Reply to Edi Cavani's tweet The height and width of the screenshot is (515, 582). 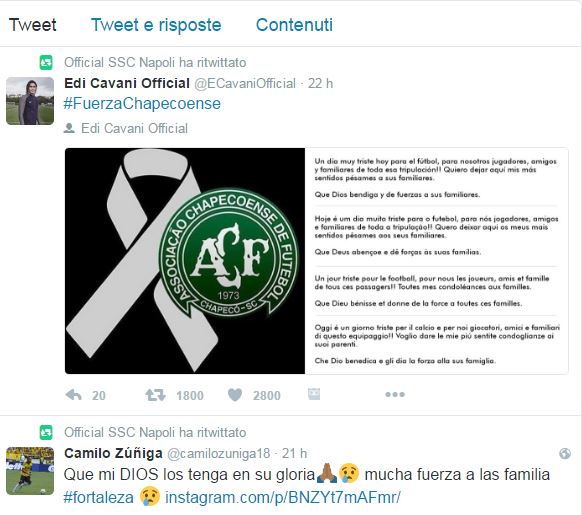click(73, 395)
